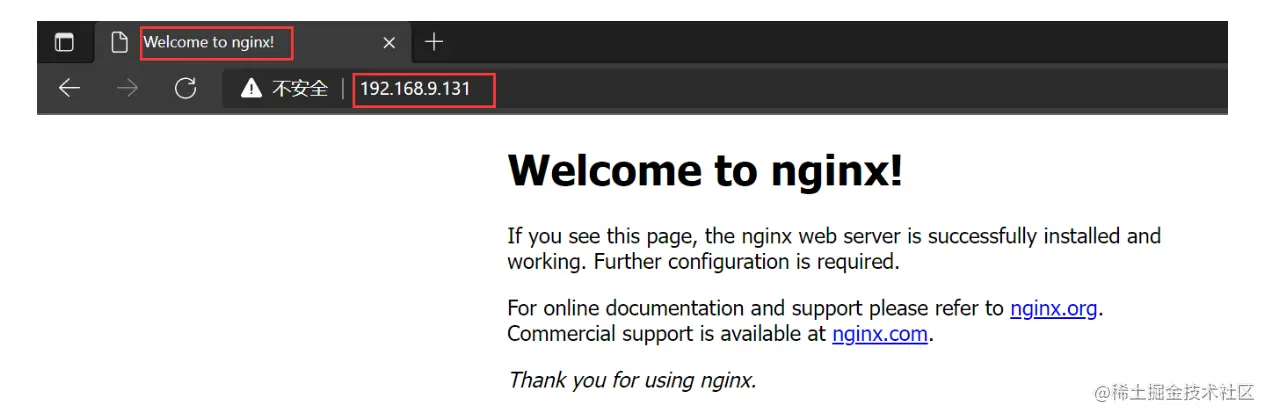Reload the page with refresh icon
Screen dimensions: 1269x417
(185, 89)
